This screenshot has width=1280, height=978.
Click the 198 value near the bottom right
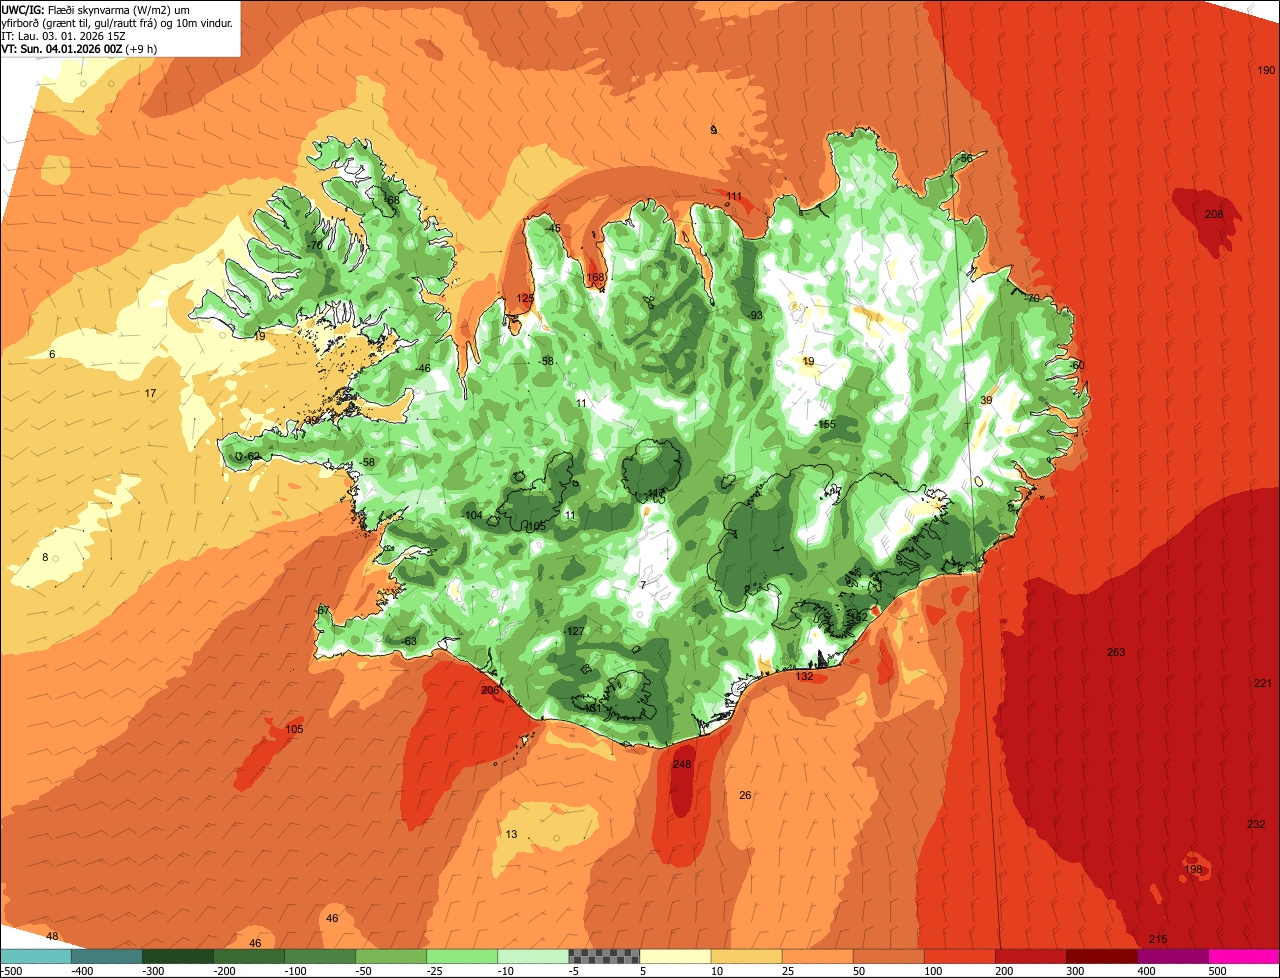click(1194, 869)
